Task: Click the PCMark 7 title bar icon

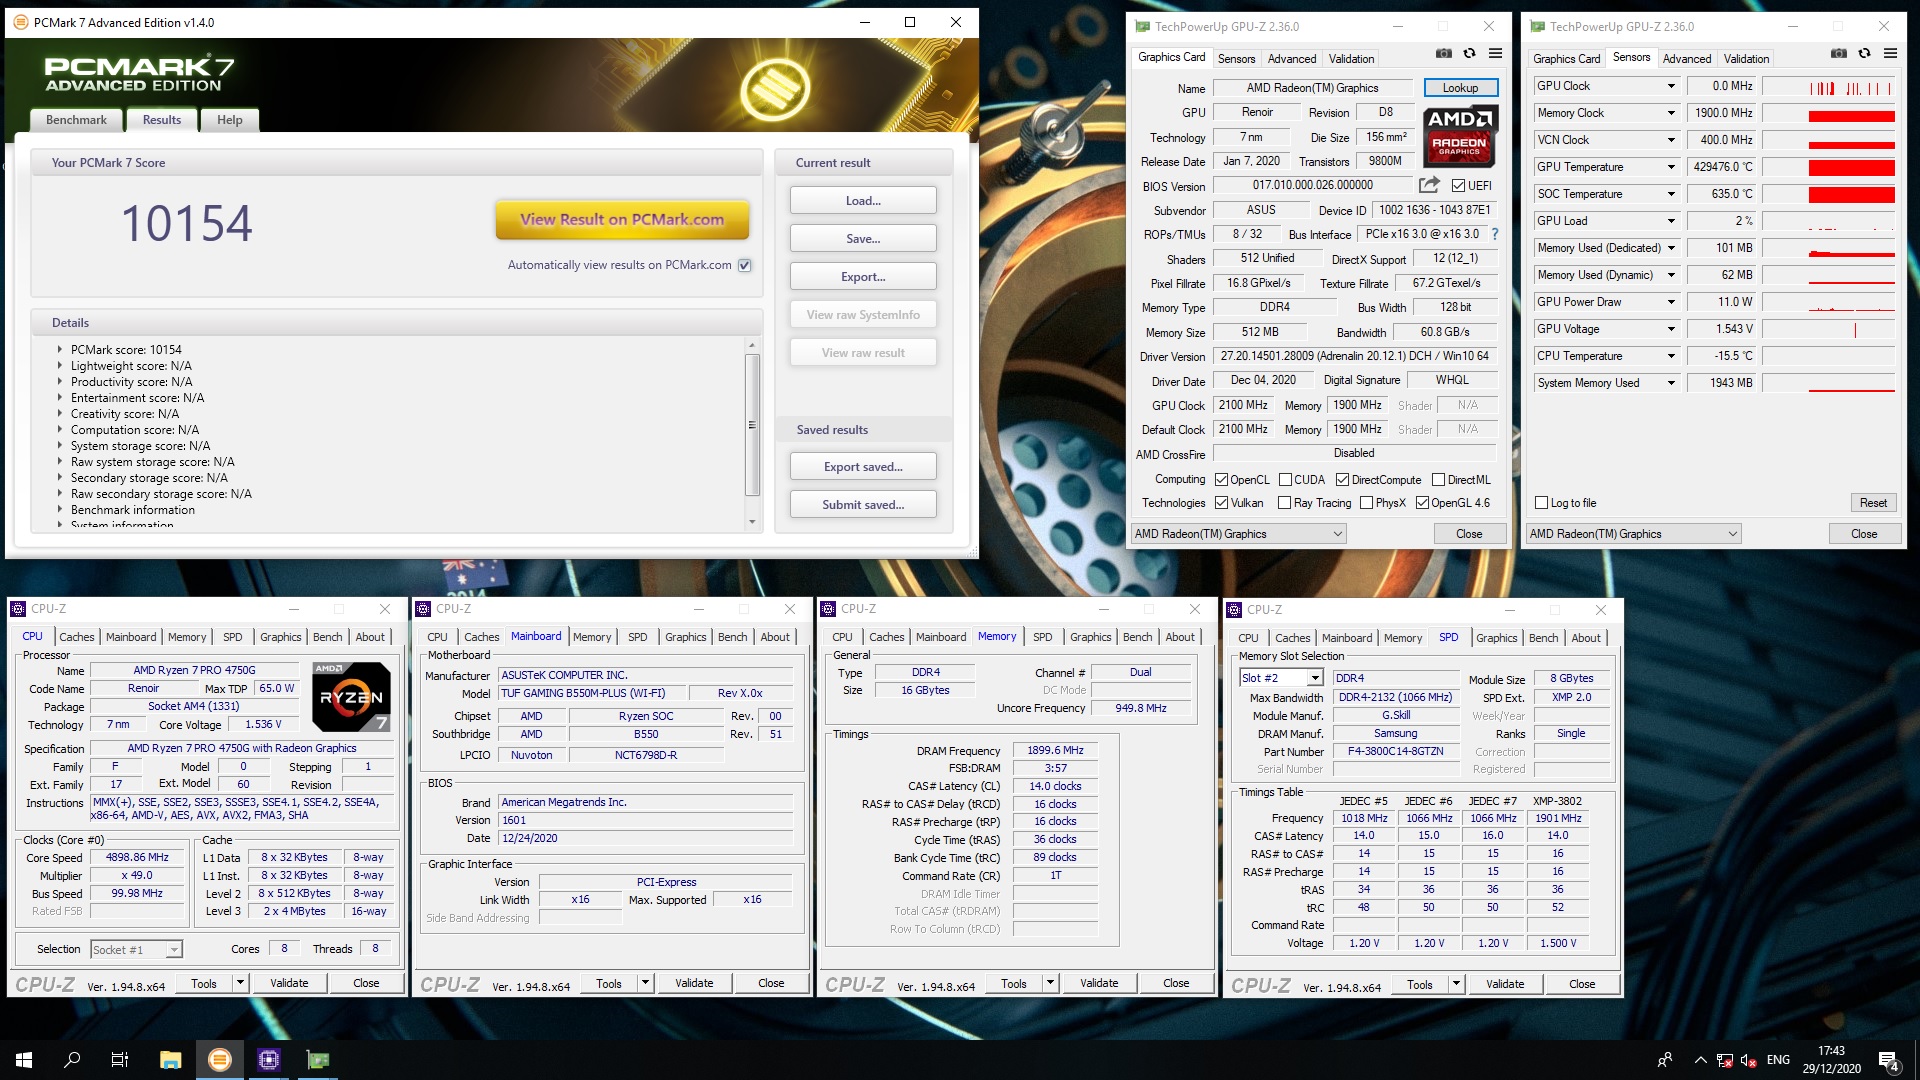Action: (21, 22)
